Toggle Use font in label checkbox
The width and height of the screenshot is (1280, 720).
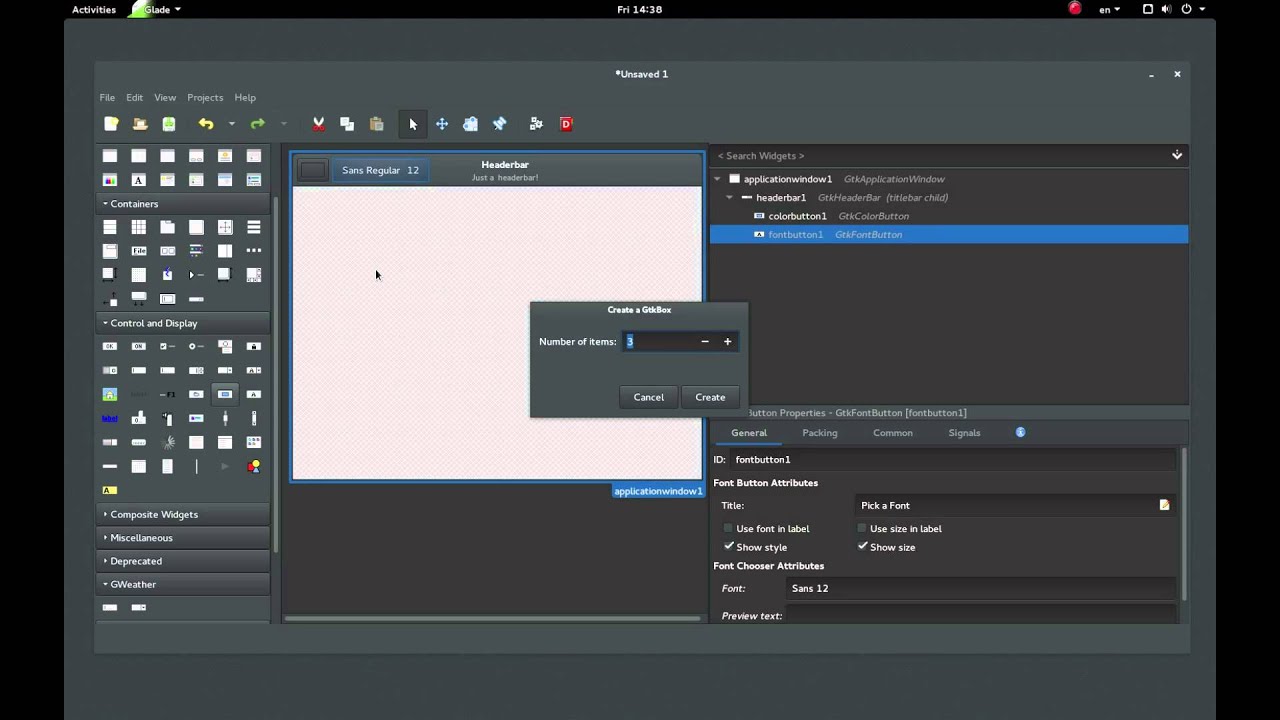(728, 528)
